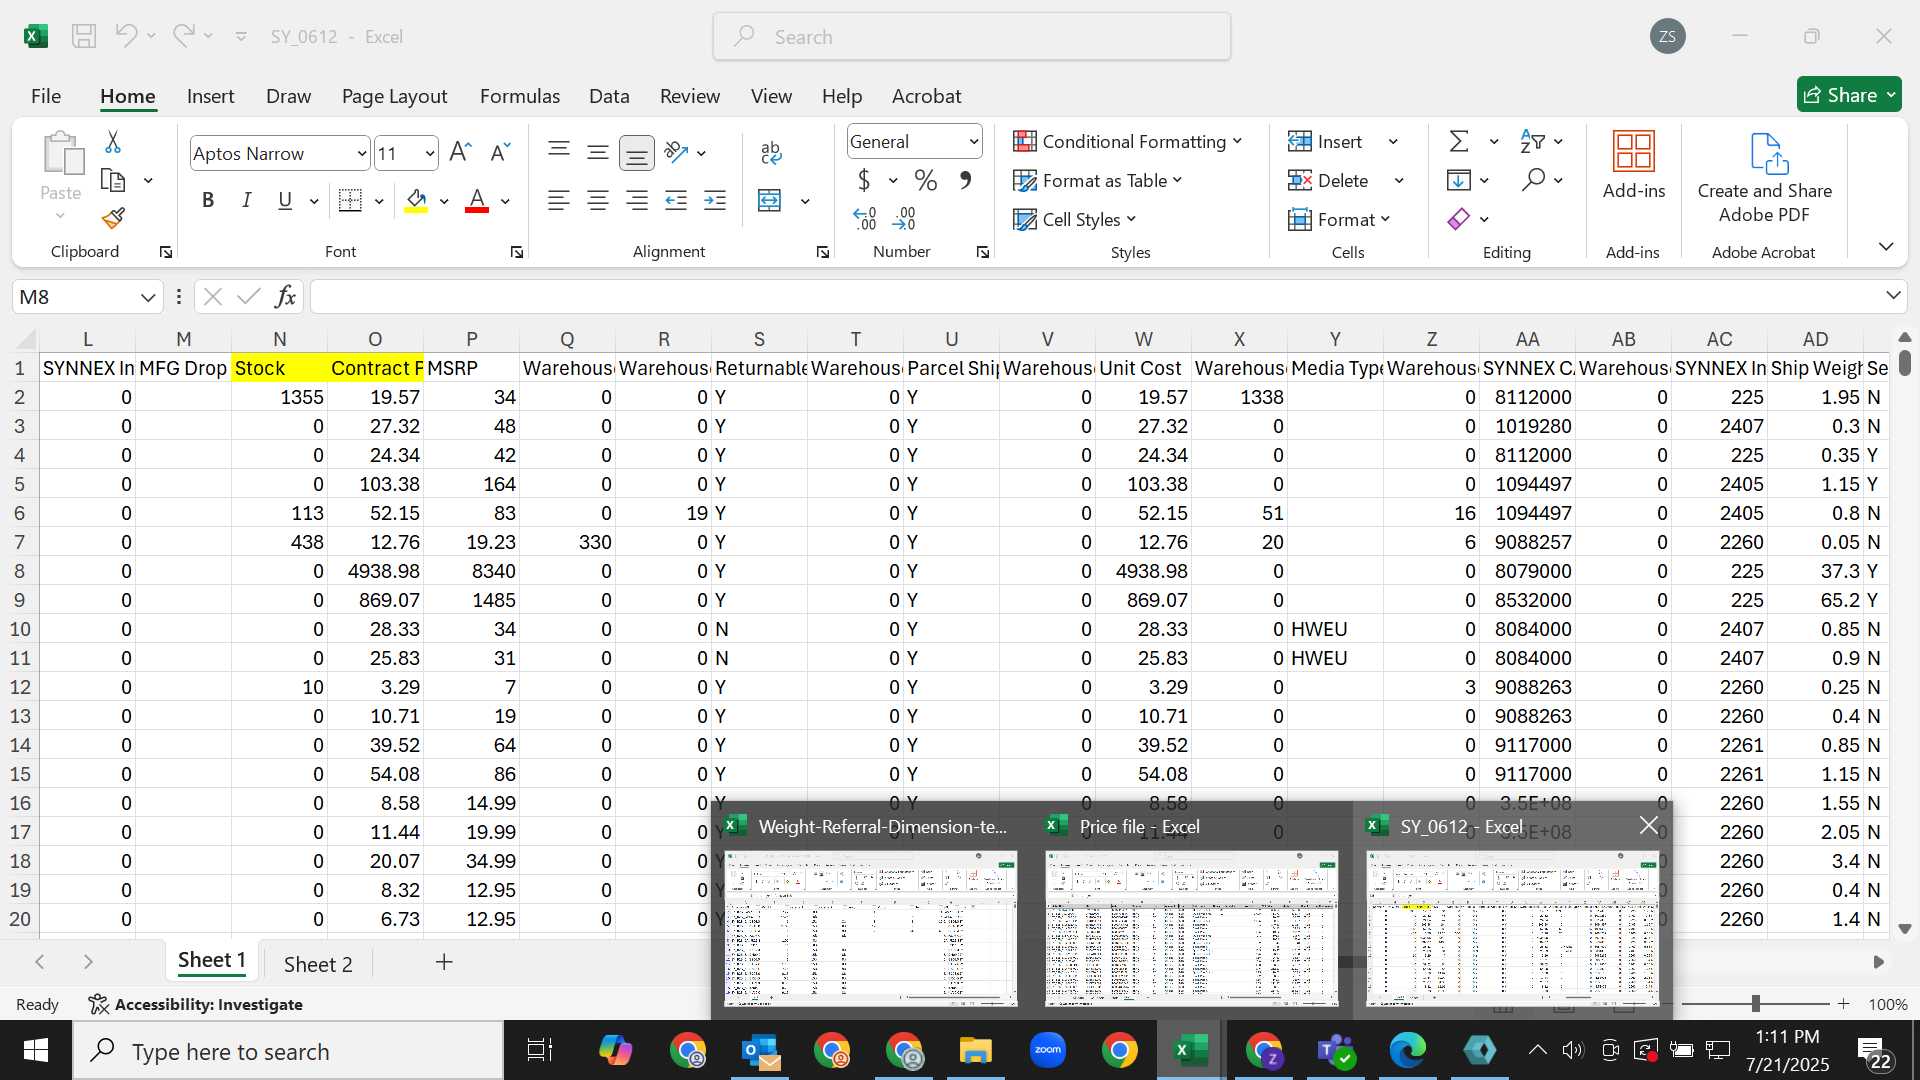Click the red Font Color A icon
This screenshot has height=1080, width=1920.
(x=477, y=201)
